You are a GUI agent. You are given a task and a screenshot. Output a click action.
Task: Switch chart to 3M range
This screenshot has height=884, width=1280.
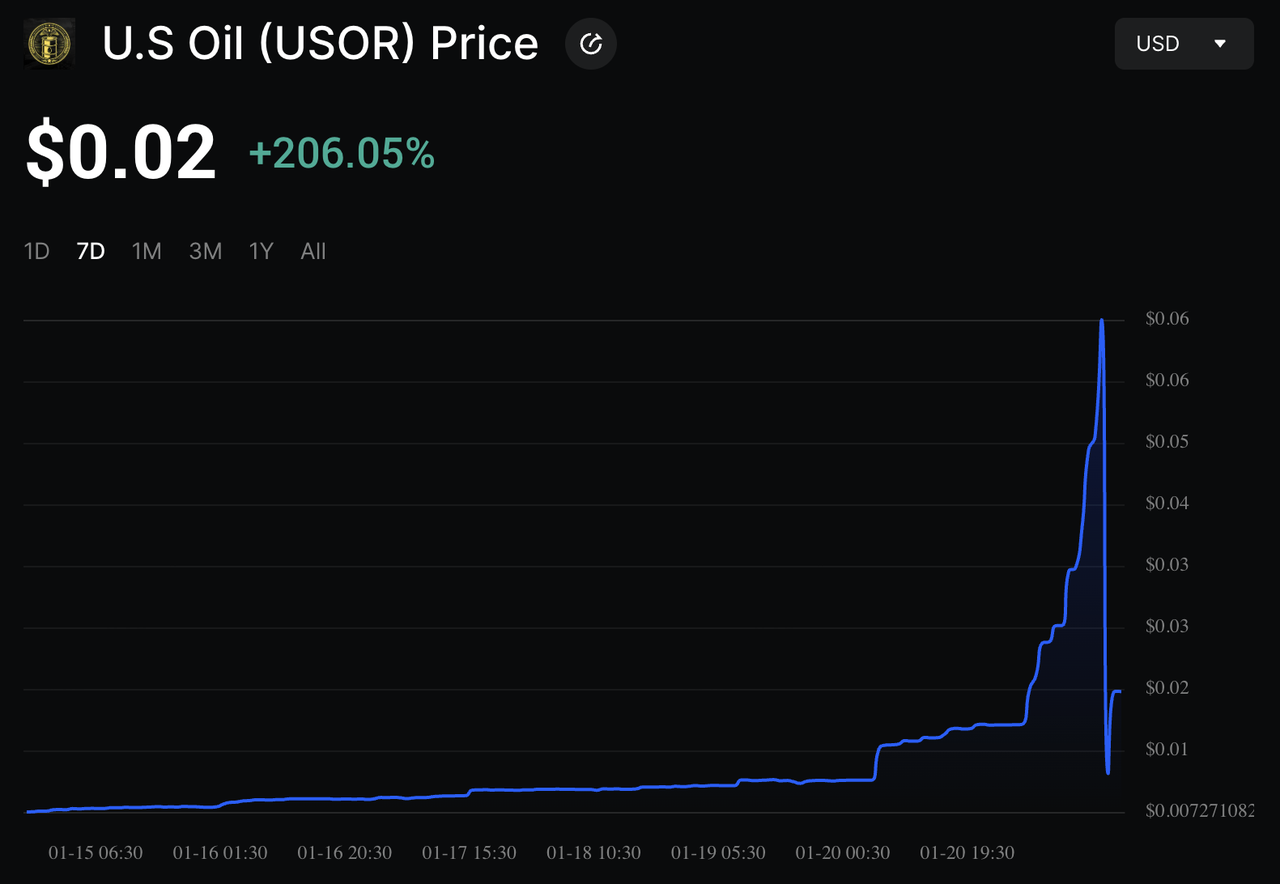coord(205,251)
